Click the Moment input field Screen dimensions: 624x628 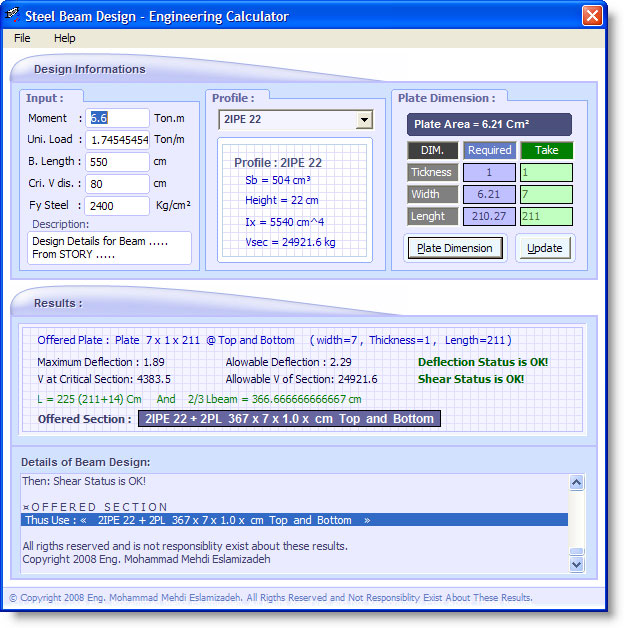tap(117, 118)
